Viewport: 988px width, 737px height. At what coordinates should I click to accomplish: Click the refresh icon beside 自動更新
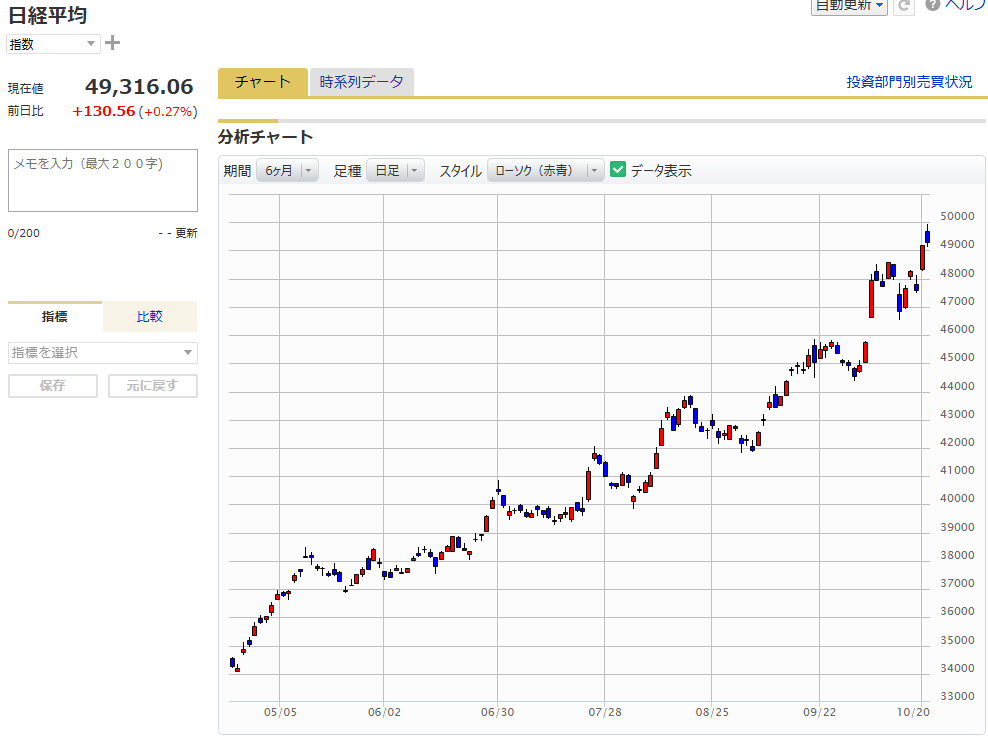904,6
